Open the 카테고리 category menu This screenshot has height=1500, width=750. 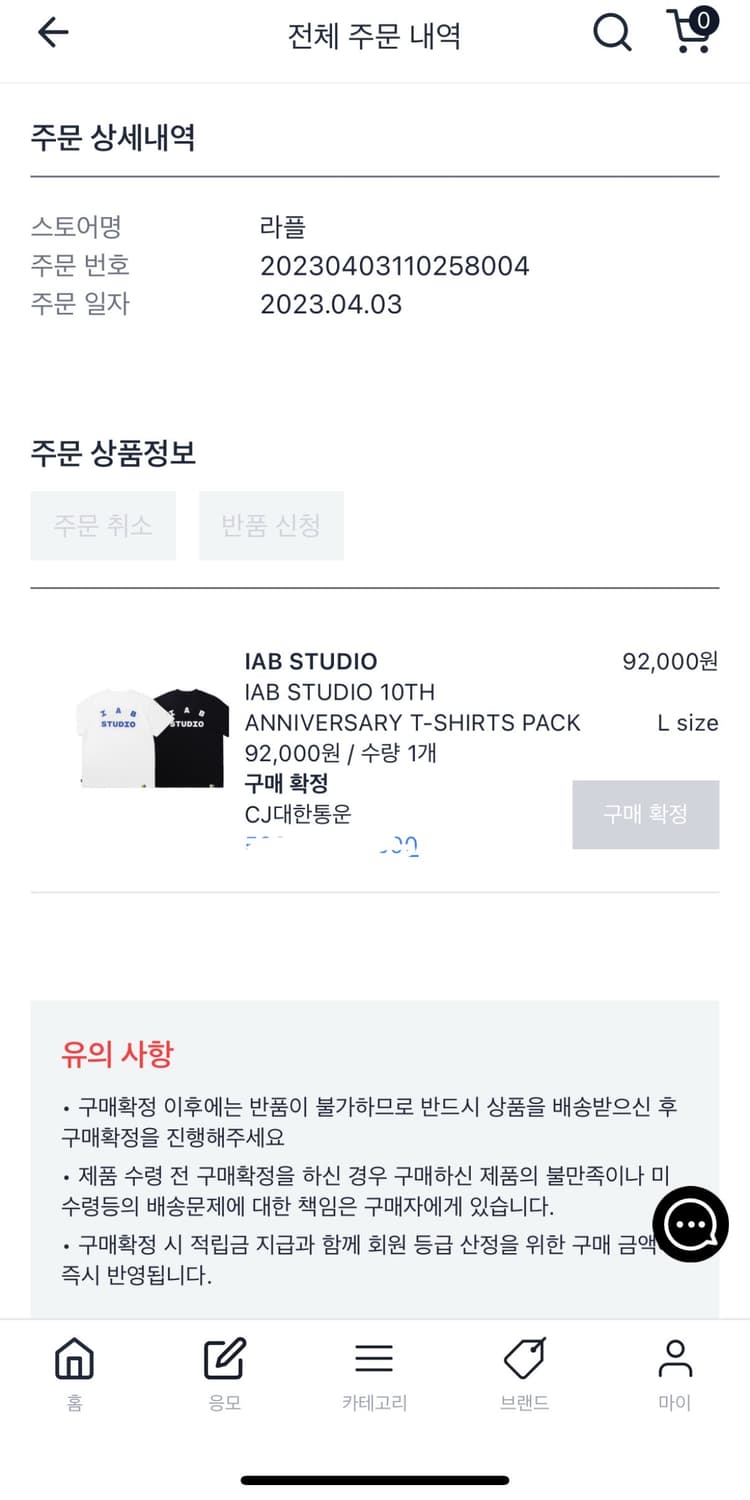pyautogui.click(x=374, y=1373)
